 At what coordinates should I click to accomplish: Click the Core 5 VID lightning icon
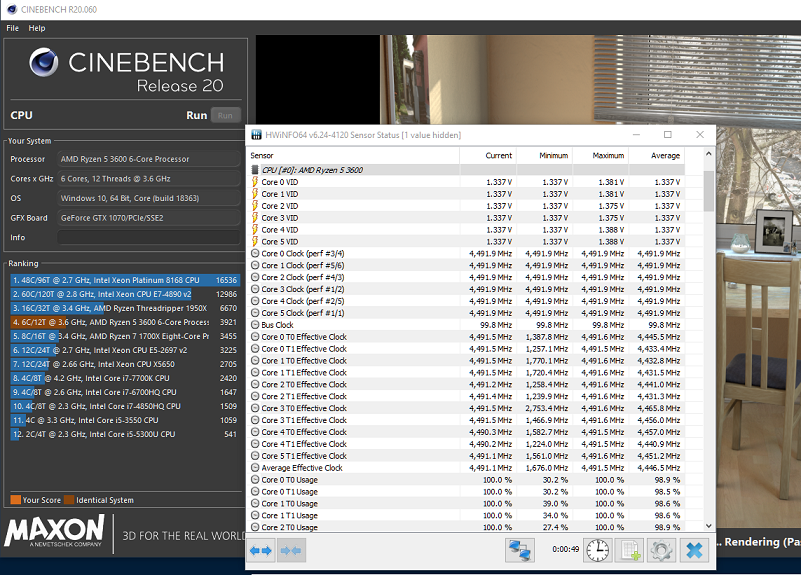point(255,242)
